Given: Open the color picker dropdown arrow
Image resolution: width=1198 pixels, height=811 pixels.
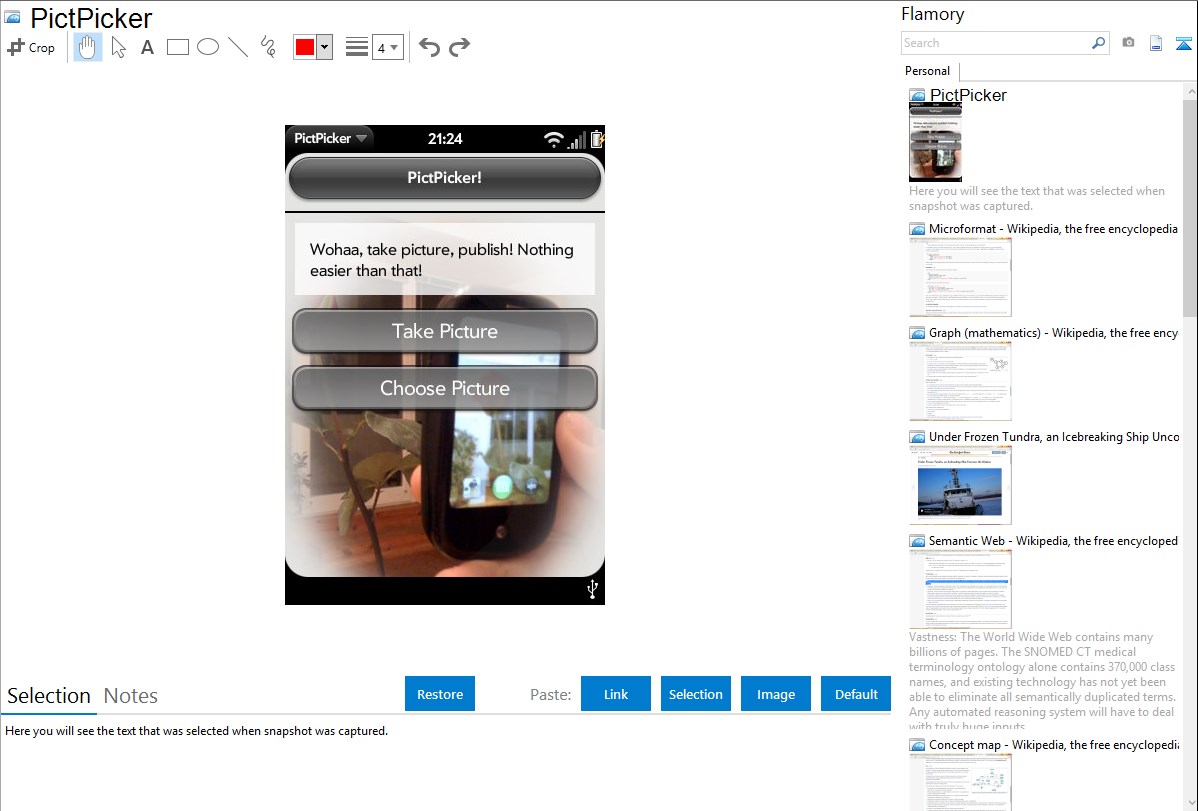Looking at the screenshot, I should pos(325,47).
